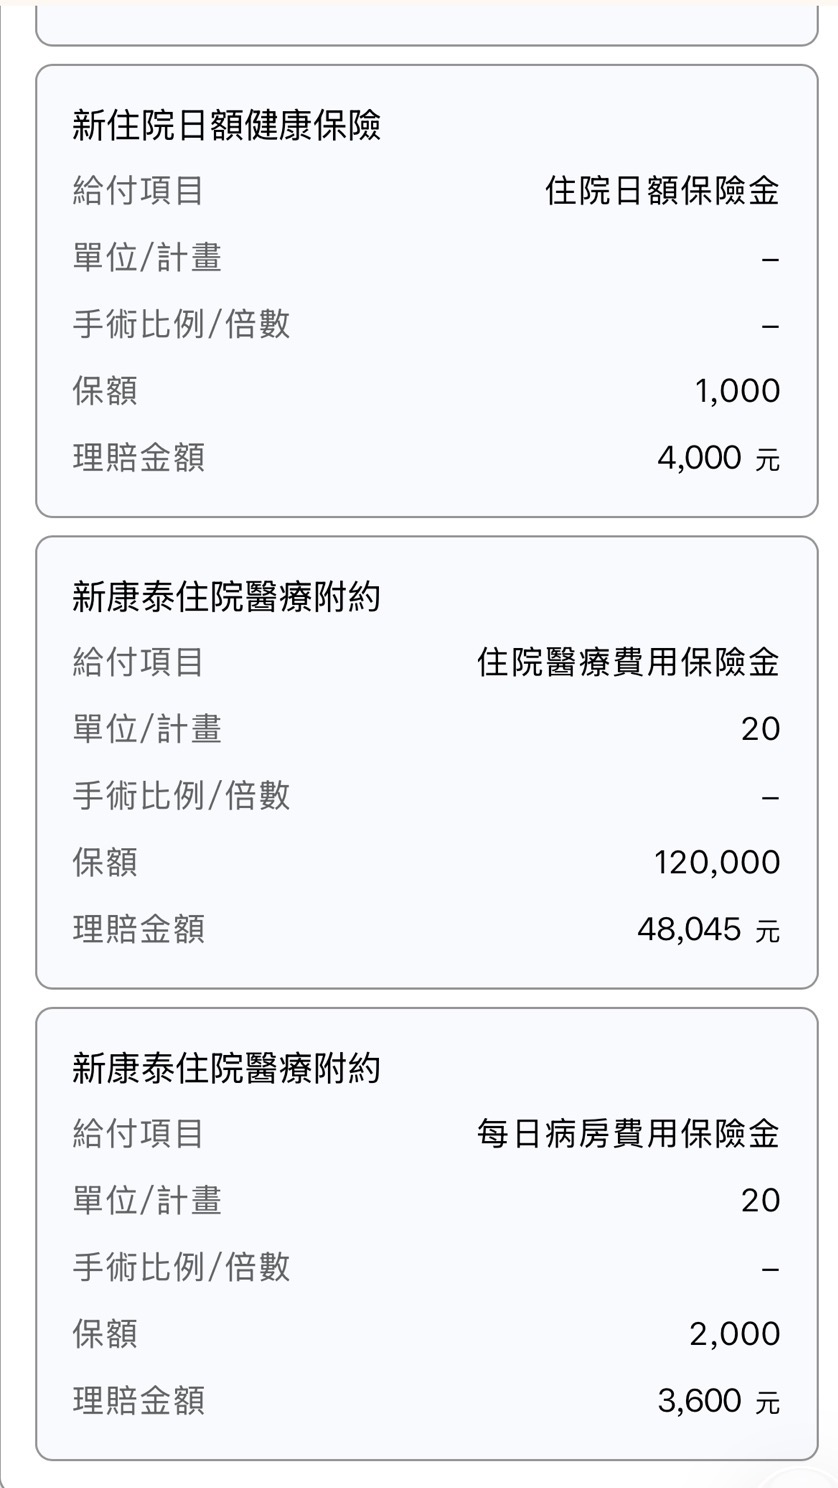Click 手術比例/倍數 label in the 每日病房費用保險金 card
Viewport: 838px width, 1488px height.
181,1267
